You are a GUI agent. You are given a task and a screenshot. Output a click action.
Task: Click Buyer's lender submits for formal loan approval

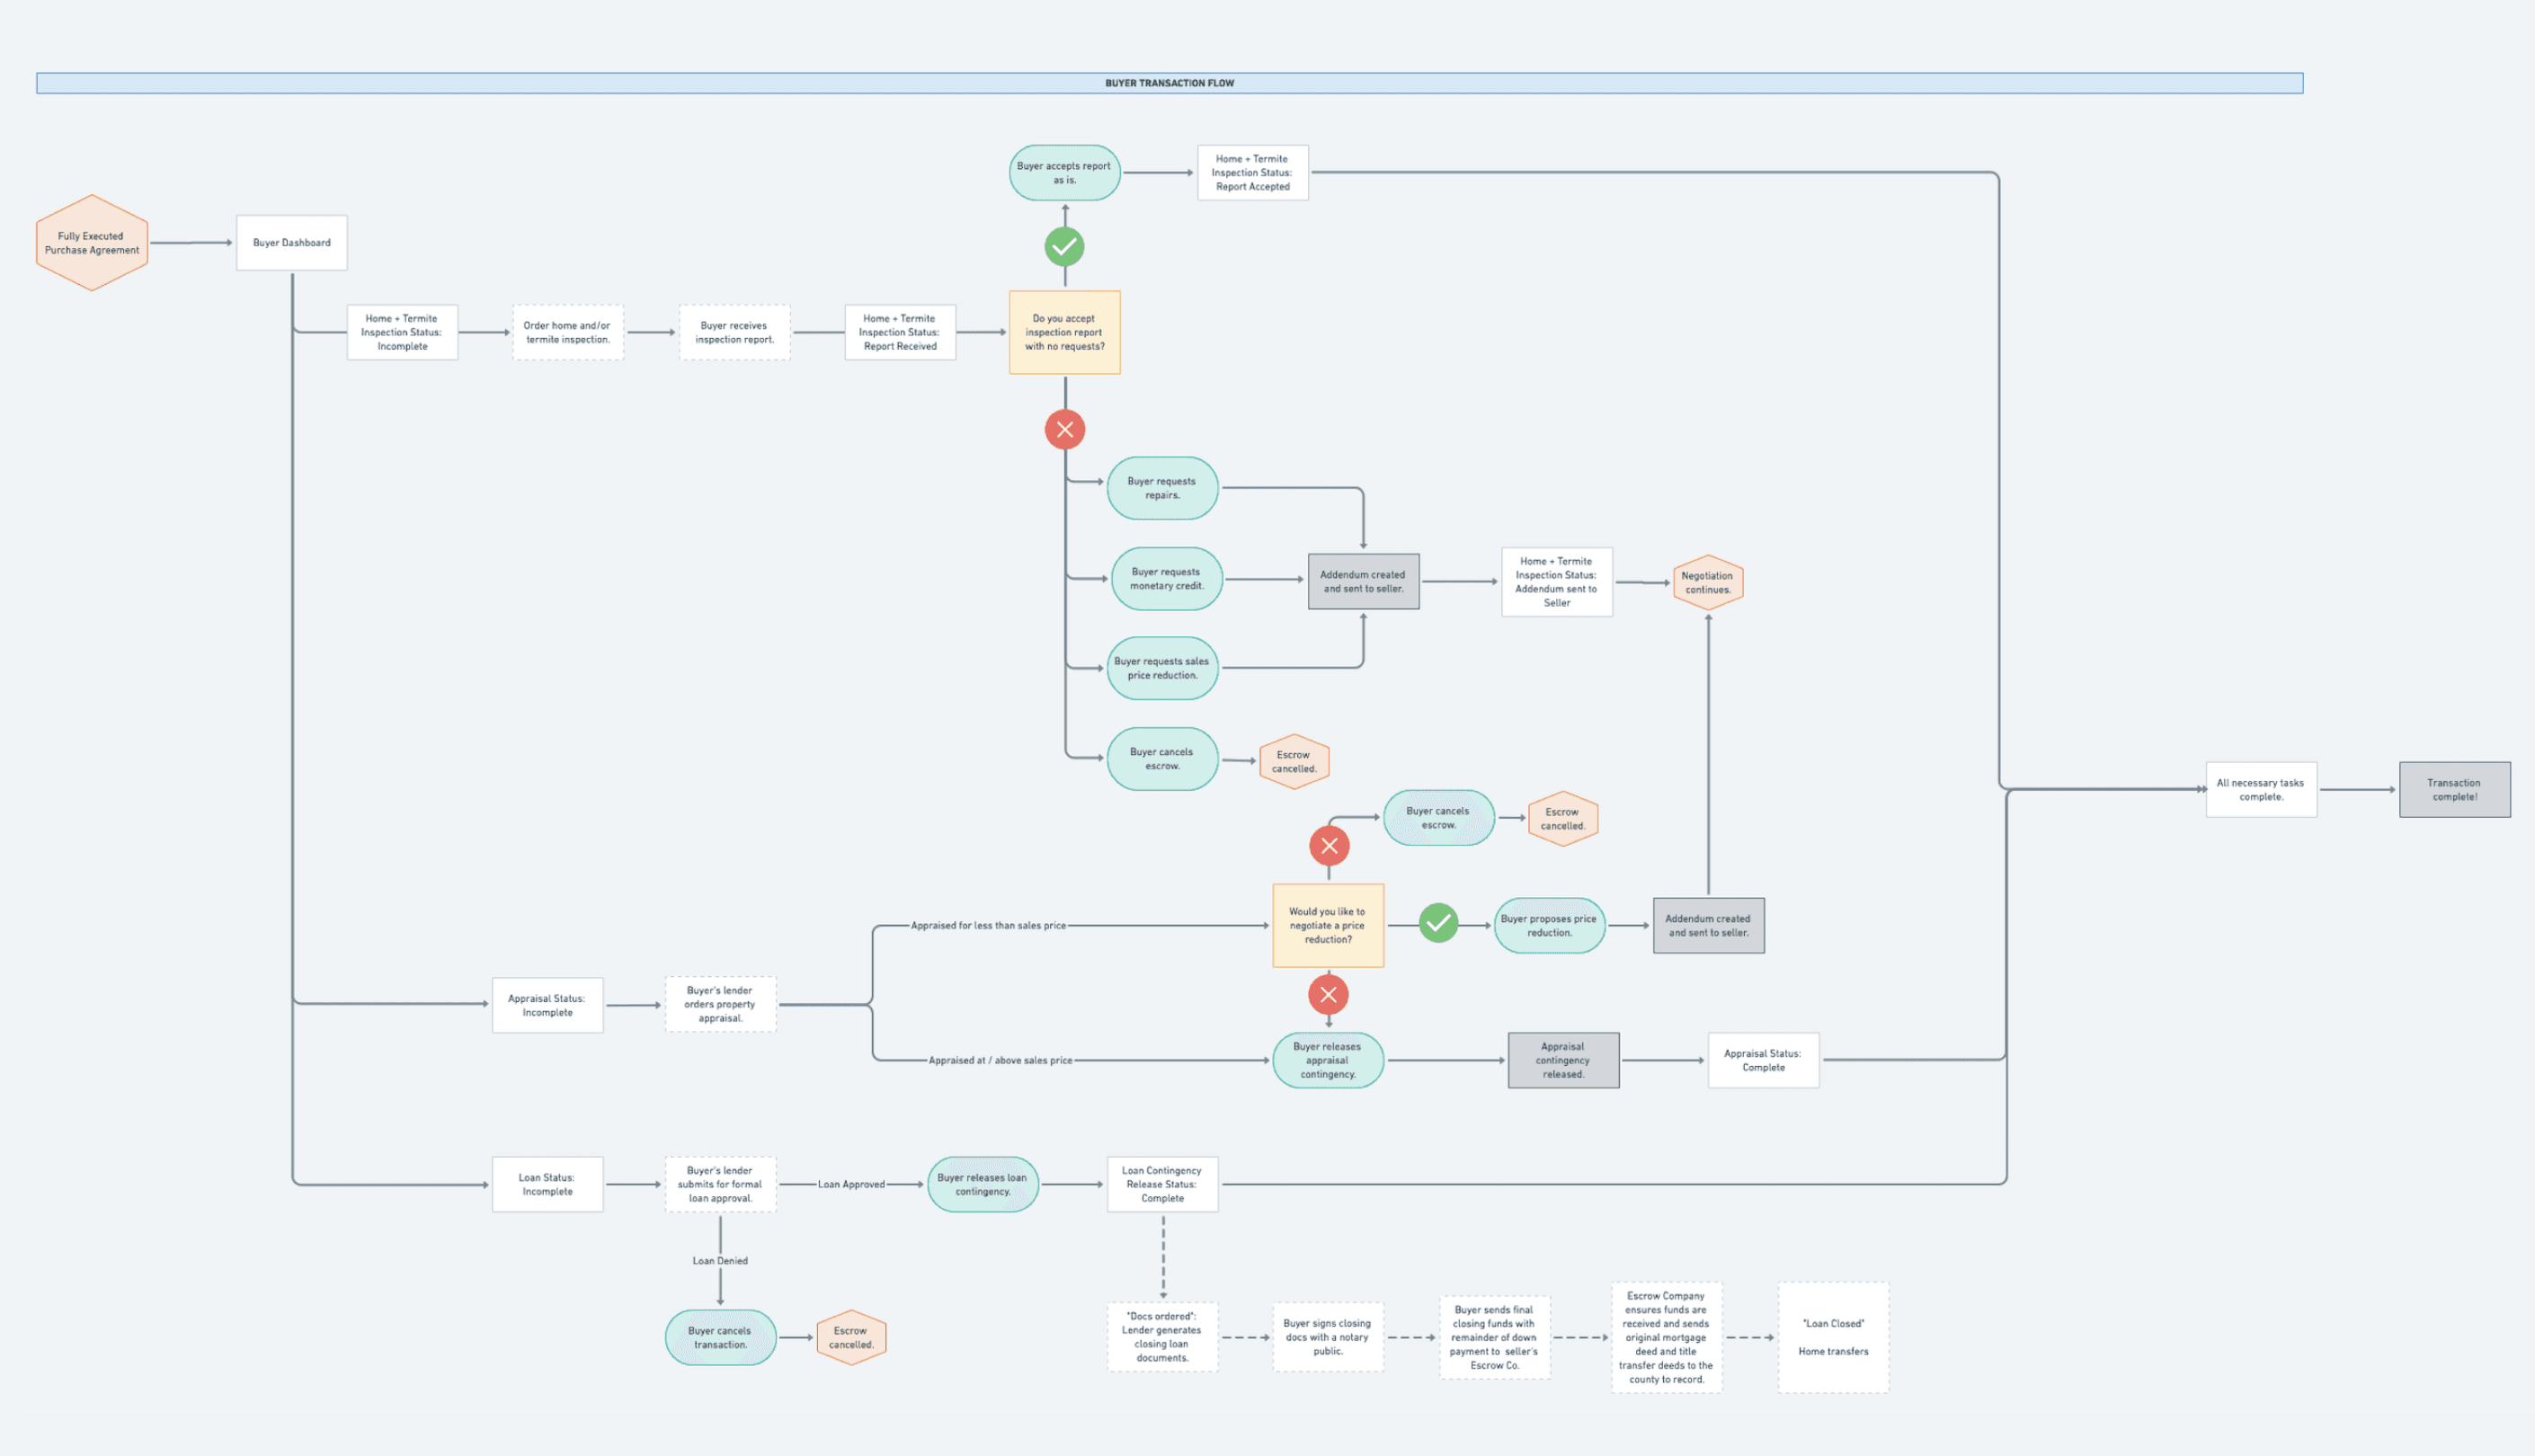pos(720,1184)
